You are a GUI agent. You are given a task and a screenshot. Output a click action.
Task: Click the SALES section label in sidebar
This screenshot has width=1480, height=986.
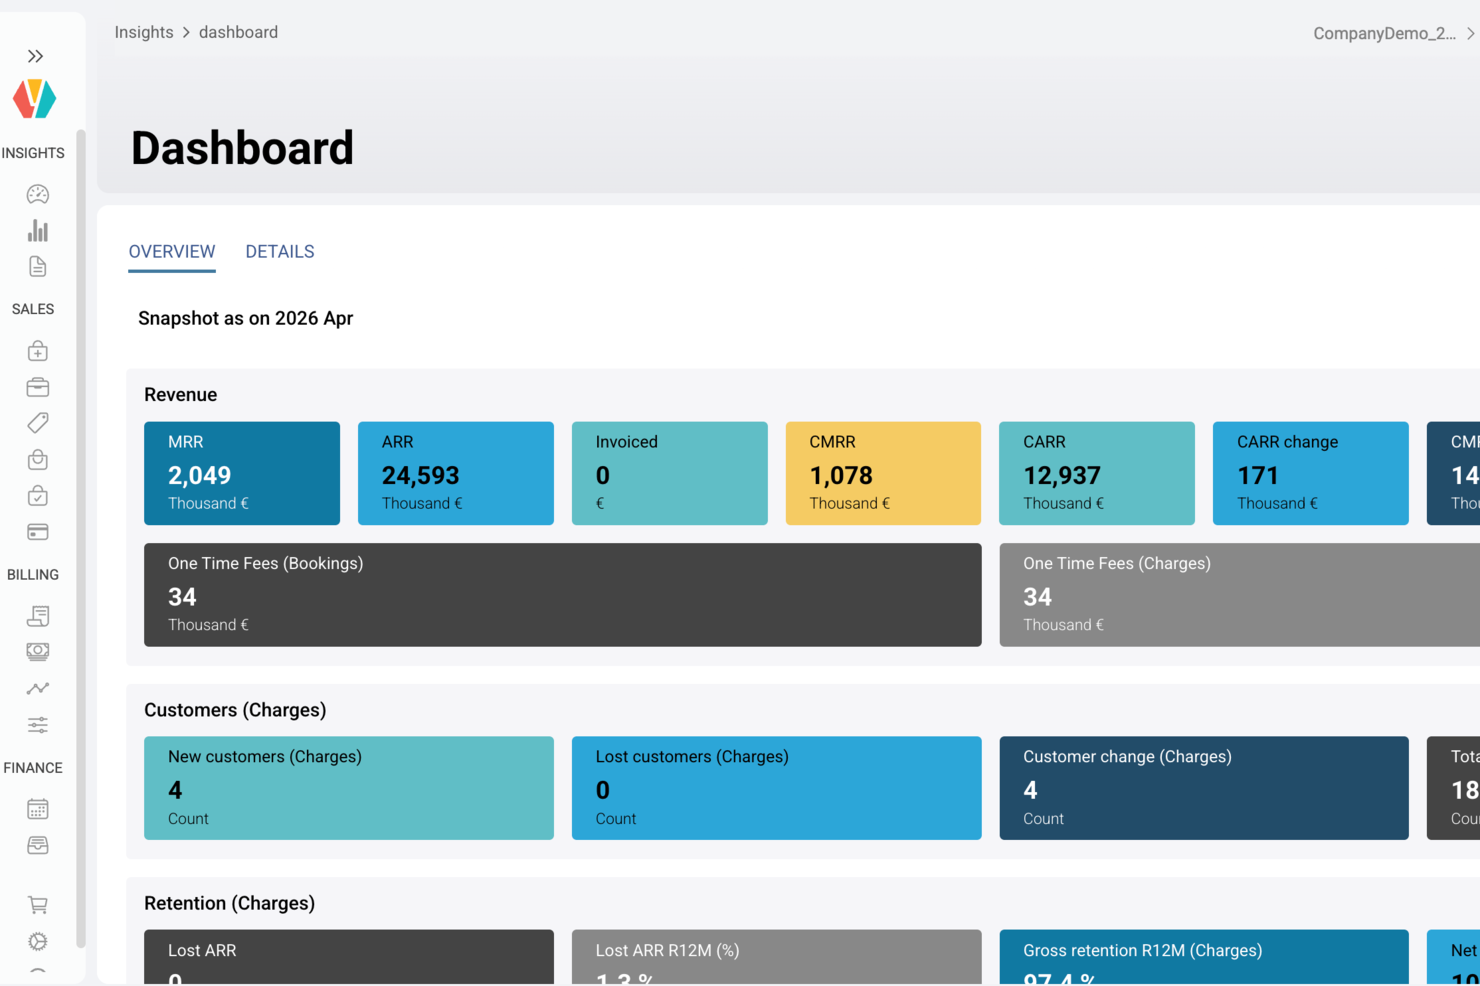coord(33,309)
